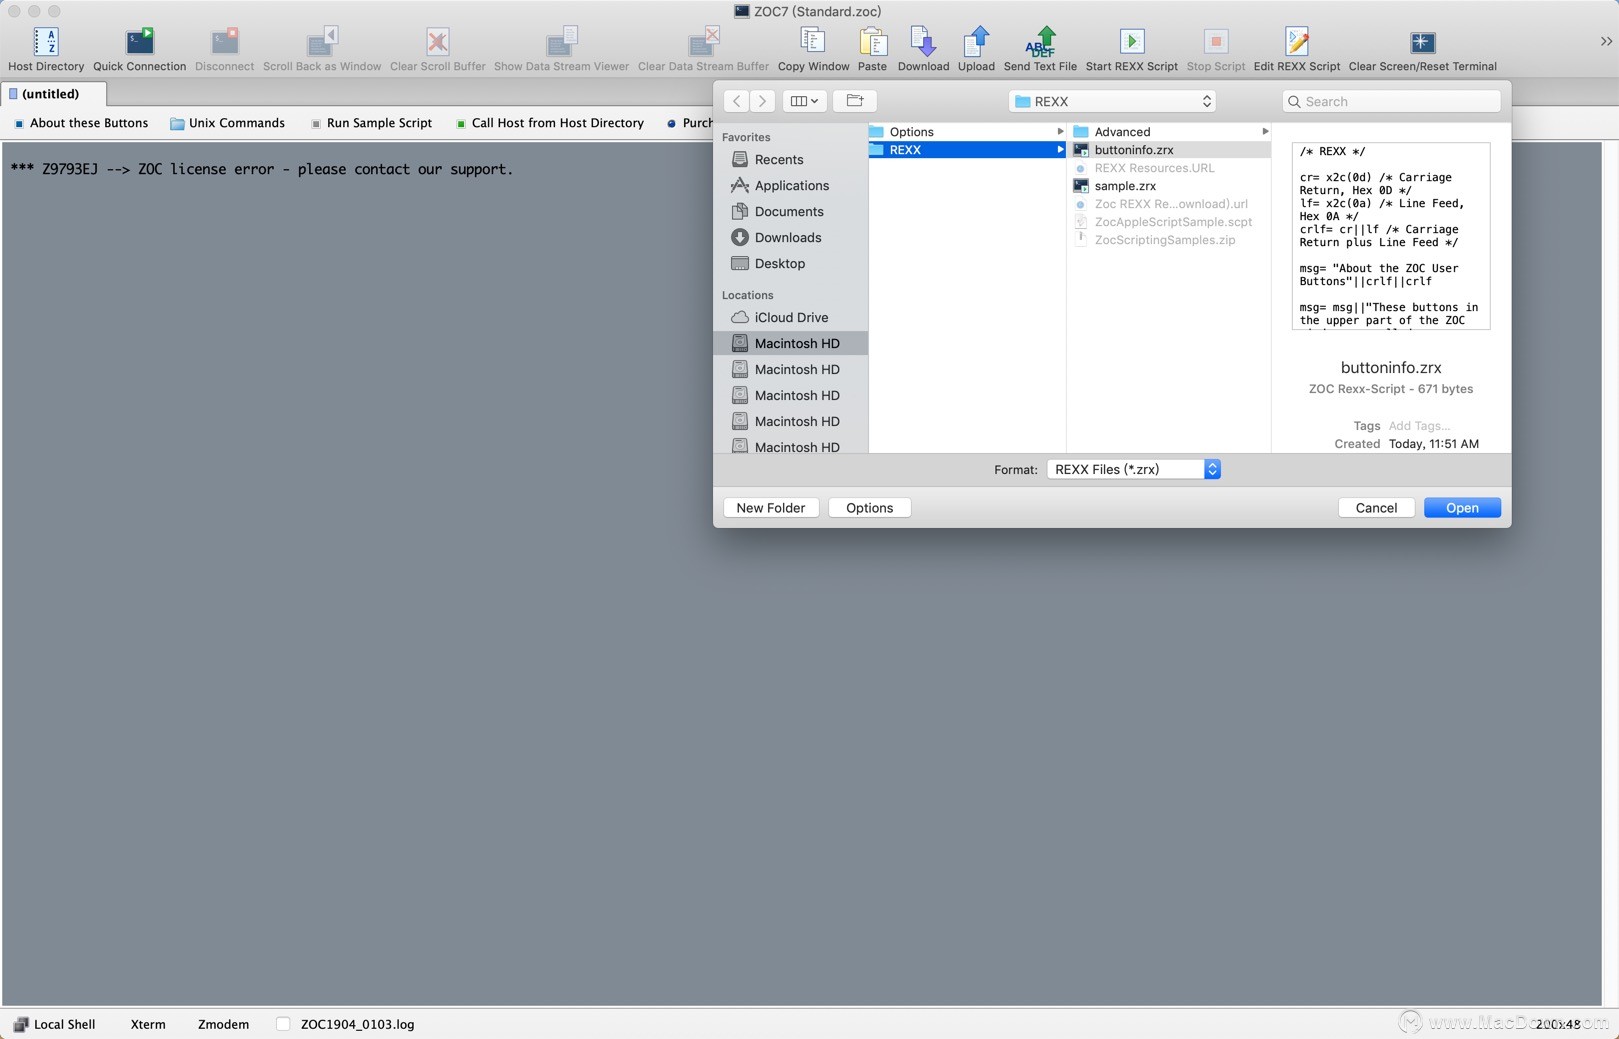The image size is (1619, 1039).
Task: Click Add Tags field in preview
Action: 1418,426
